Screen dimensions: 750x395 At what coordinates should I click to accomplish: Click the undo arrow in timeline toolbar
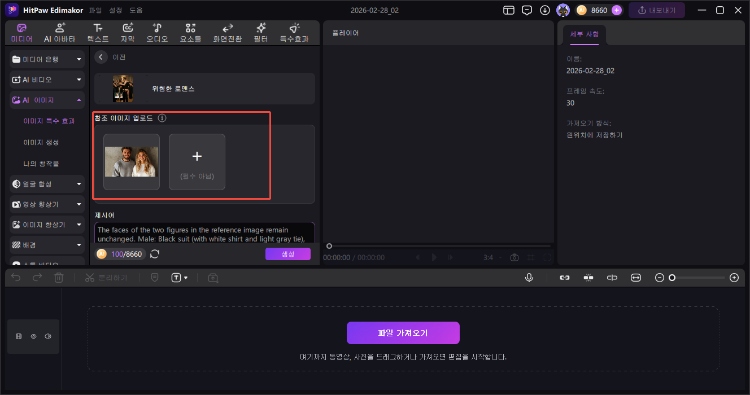[16, 278]
